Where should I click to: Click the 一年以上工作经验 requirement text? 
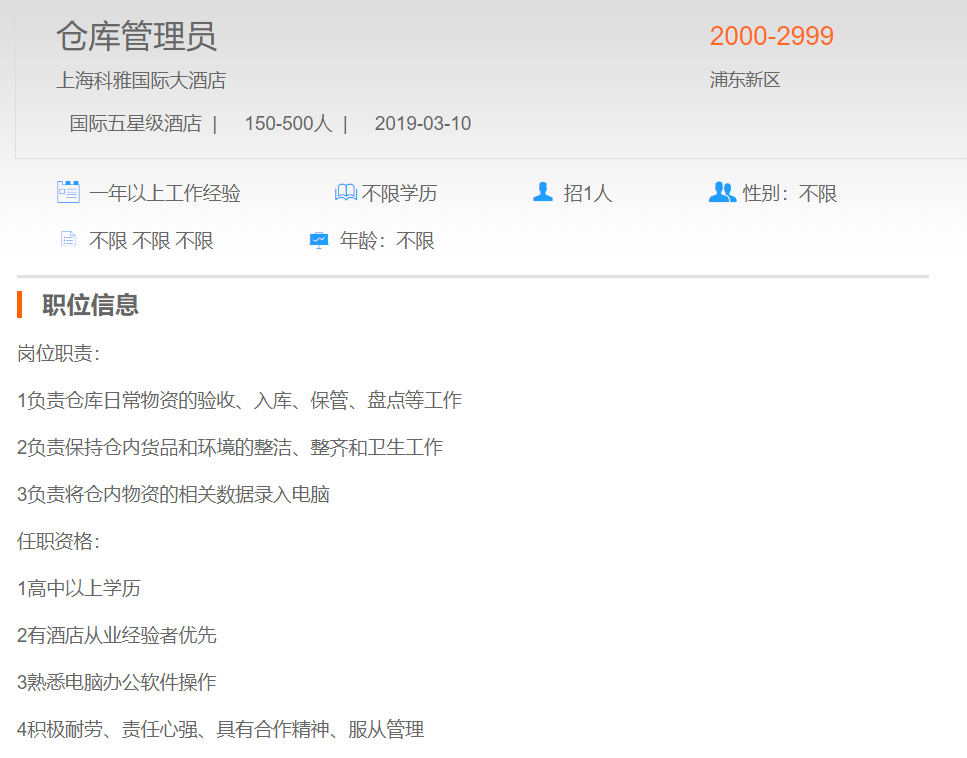pos(165,194)
